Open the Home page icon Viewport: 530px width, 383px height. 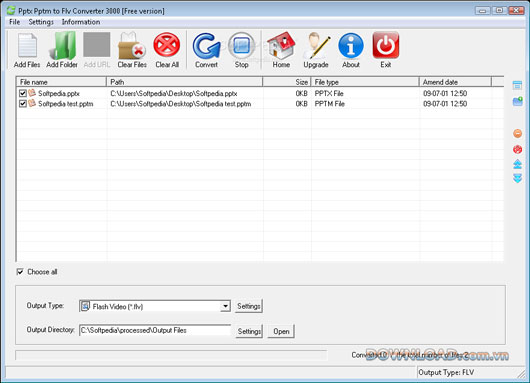click(x=281, y=46)
